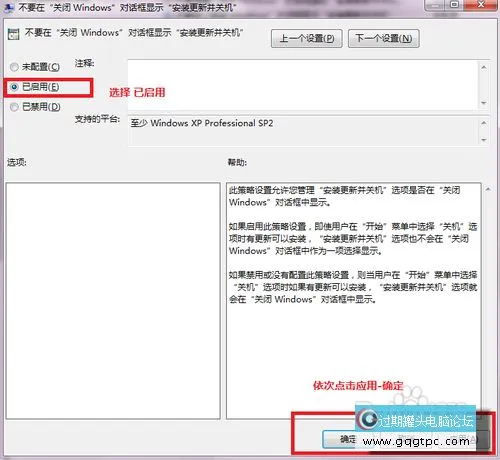The height and width of the screenshot is (460, 500).
Task: Click up arrow of the comment box scrollbar
Action: click(x=484, y=67)
